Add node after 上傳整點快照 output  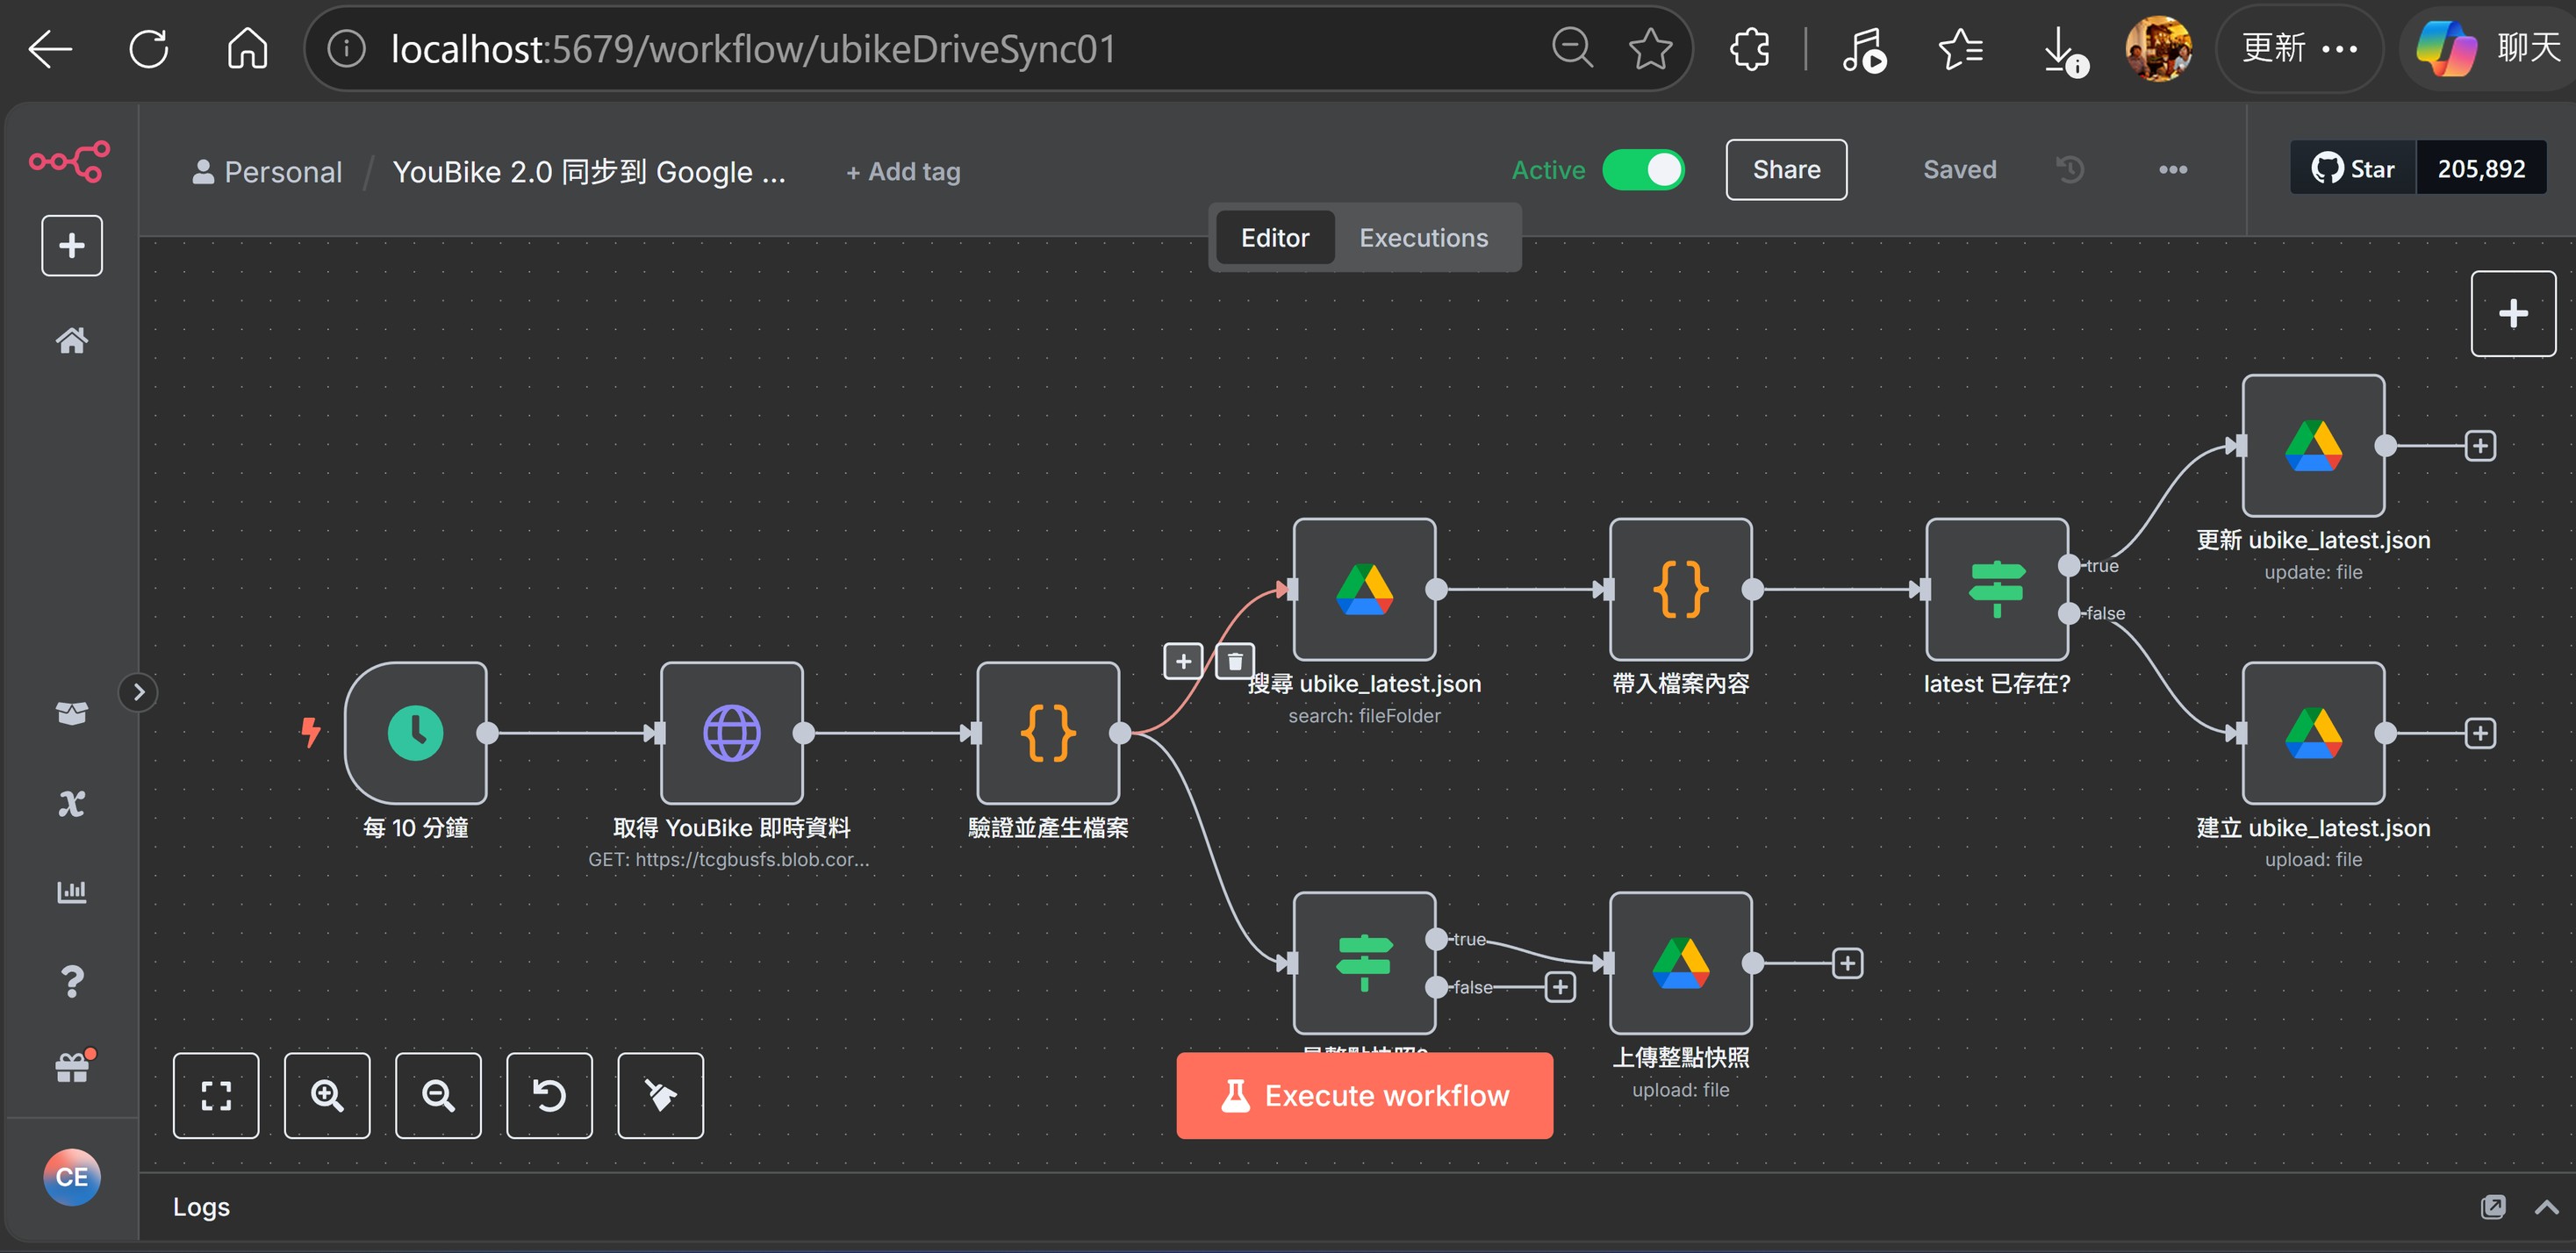click(x=1847, y=963)
